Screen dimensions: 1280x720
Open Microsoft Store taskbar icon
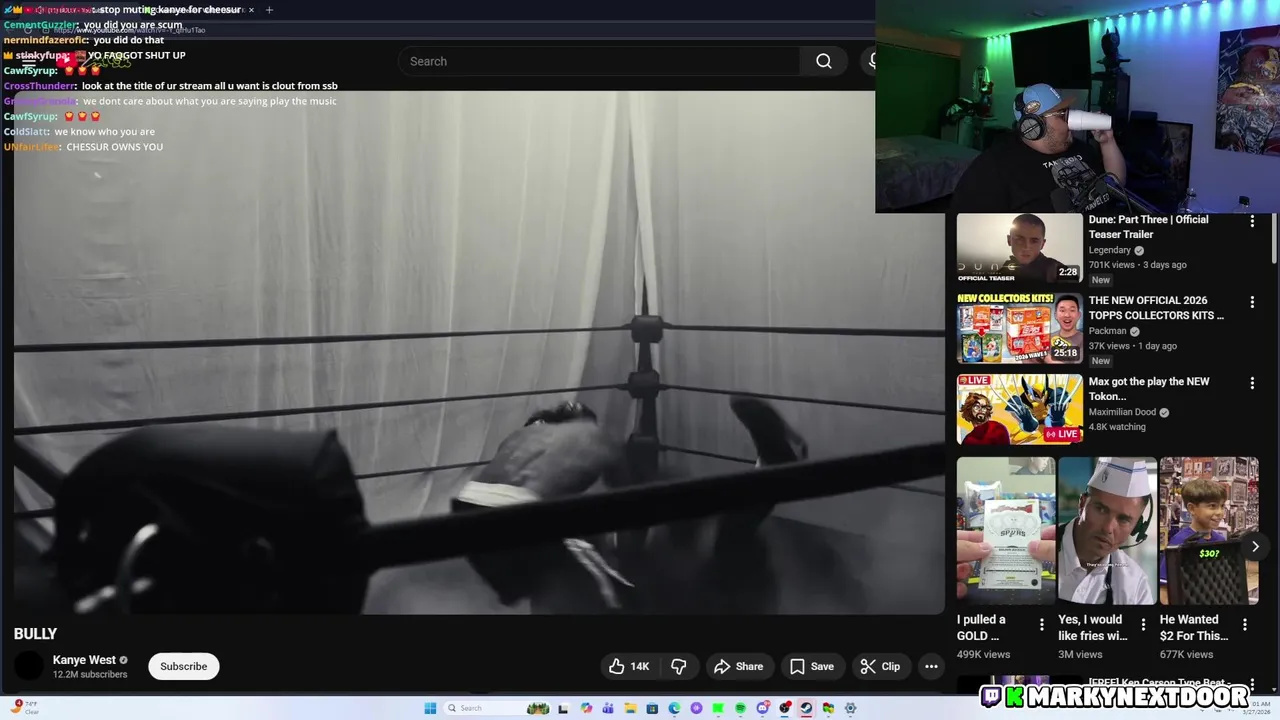click(x=652, y=708)
